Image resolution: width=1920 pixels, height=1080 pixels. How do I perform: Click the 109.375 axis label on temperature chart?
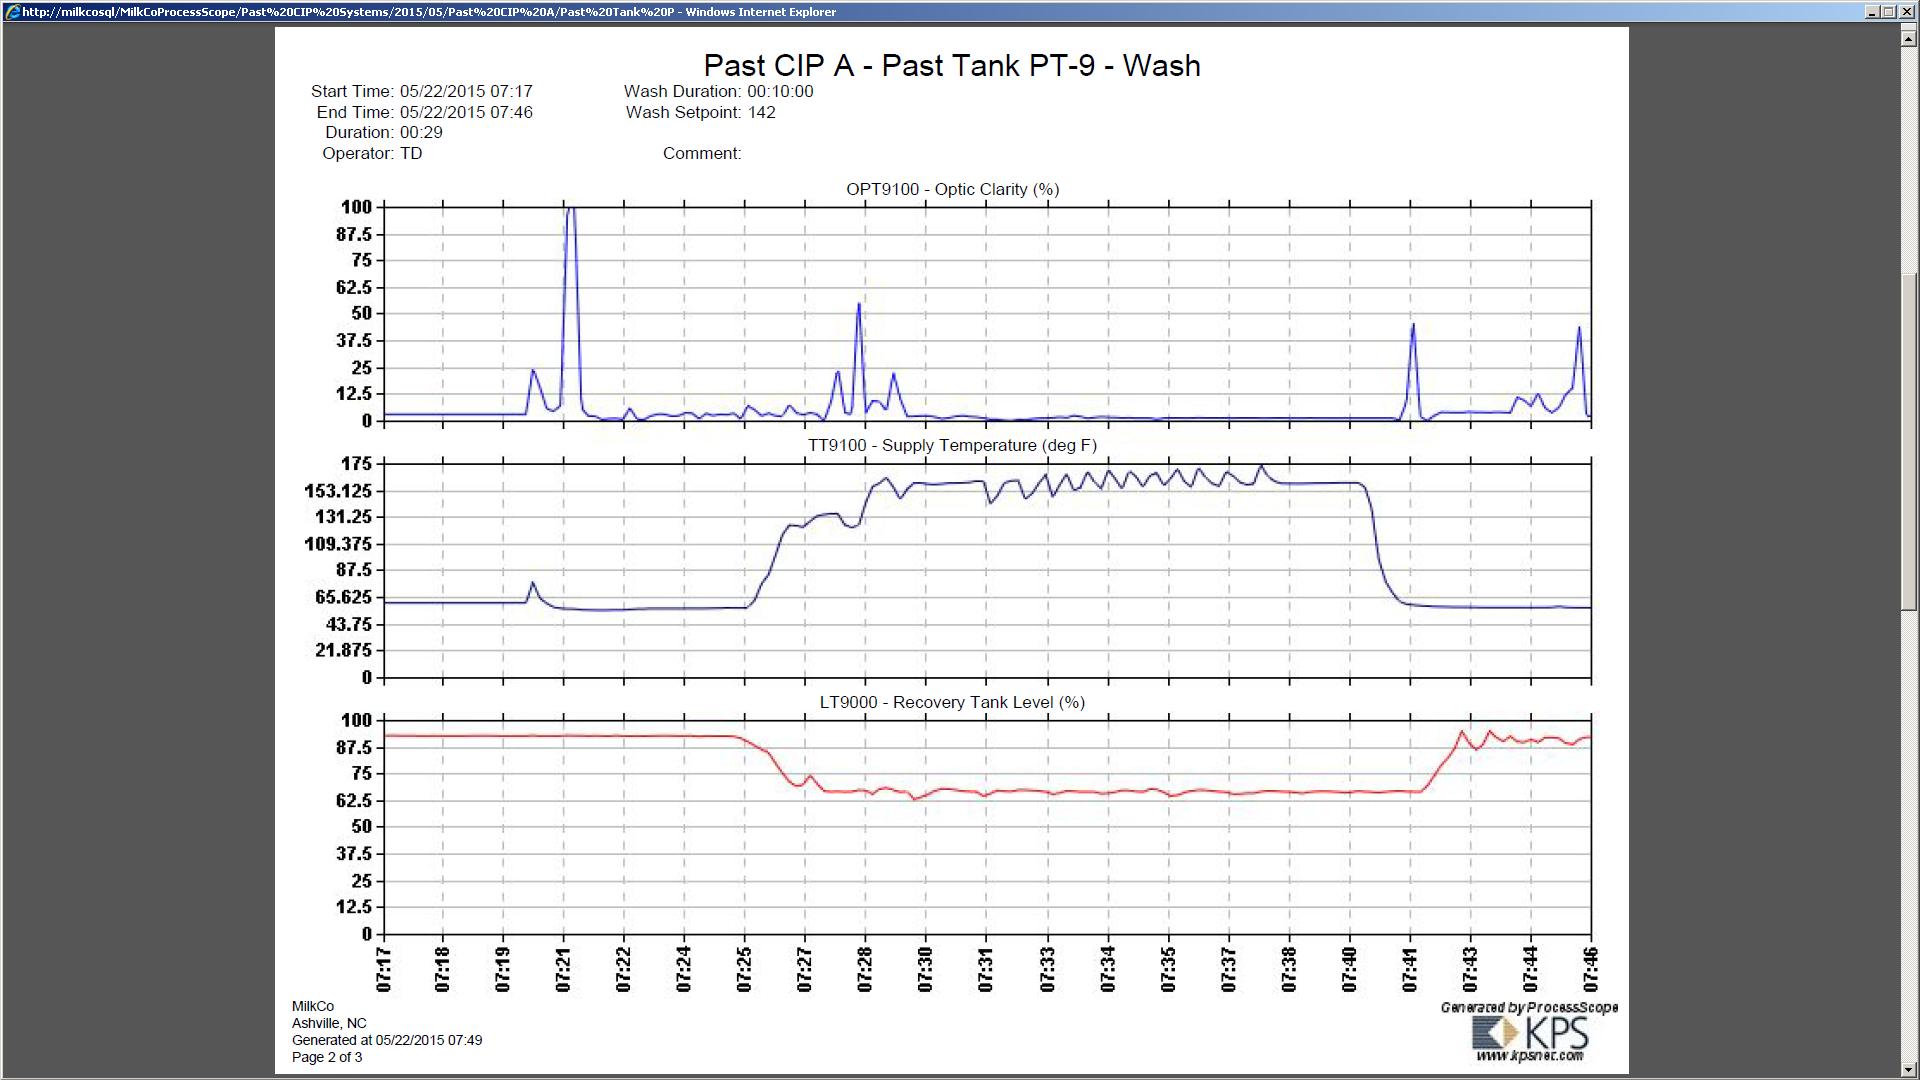(x=338, y=544)
